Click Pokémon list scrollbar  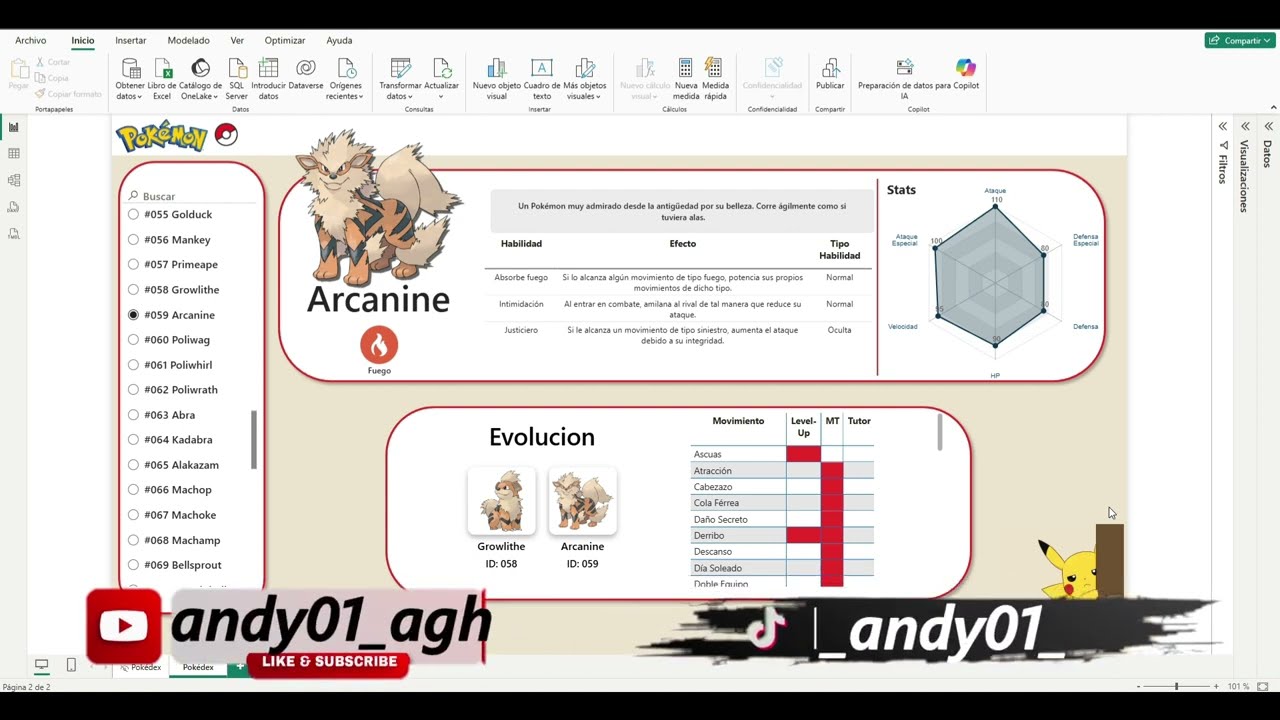[254, 439]
